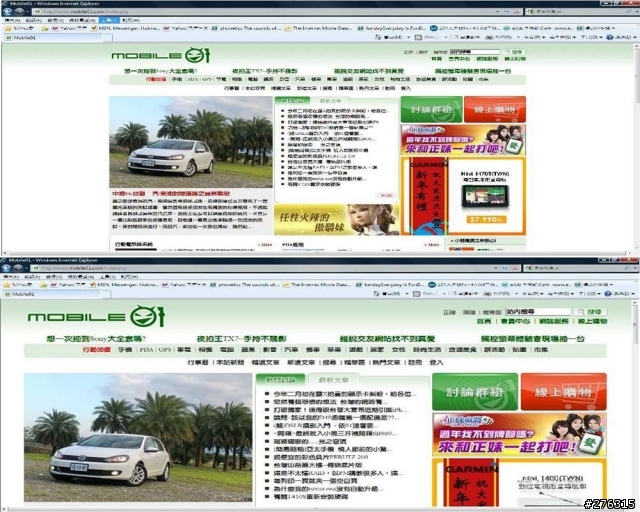Open address bar dropdown in top window
640x512 pixels.
point(498,11)
